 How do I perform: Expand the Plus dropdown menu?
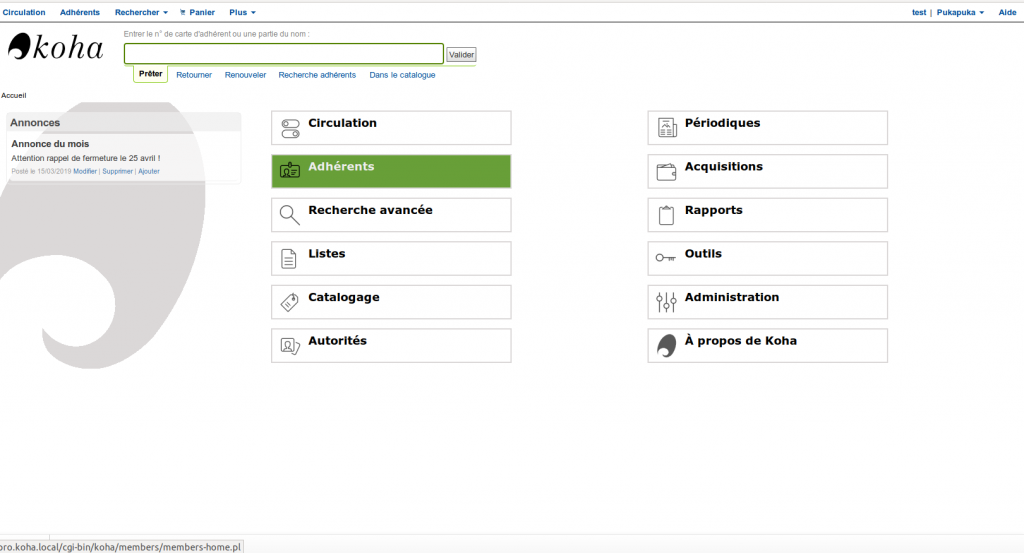(x=242, y=12)
